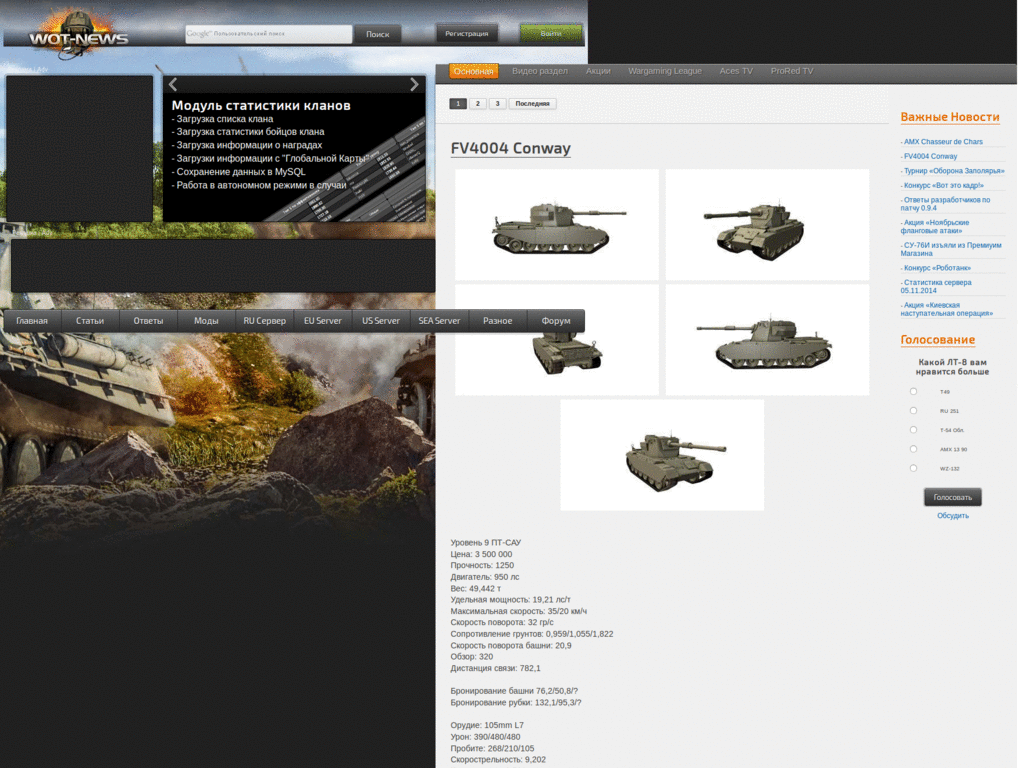Viewport: 1024px width, 768px height.
Task: Go to pagination page 3
Action: pos(497,103)
